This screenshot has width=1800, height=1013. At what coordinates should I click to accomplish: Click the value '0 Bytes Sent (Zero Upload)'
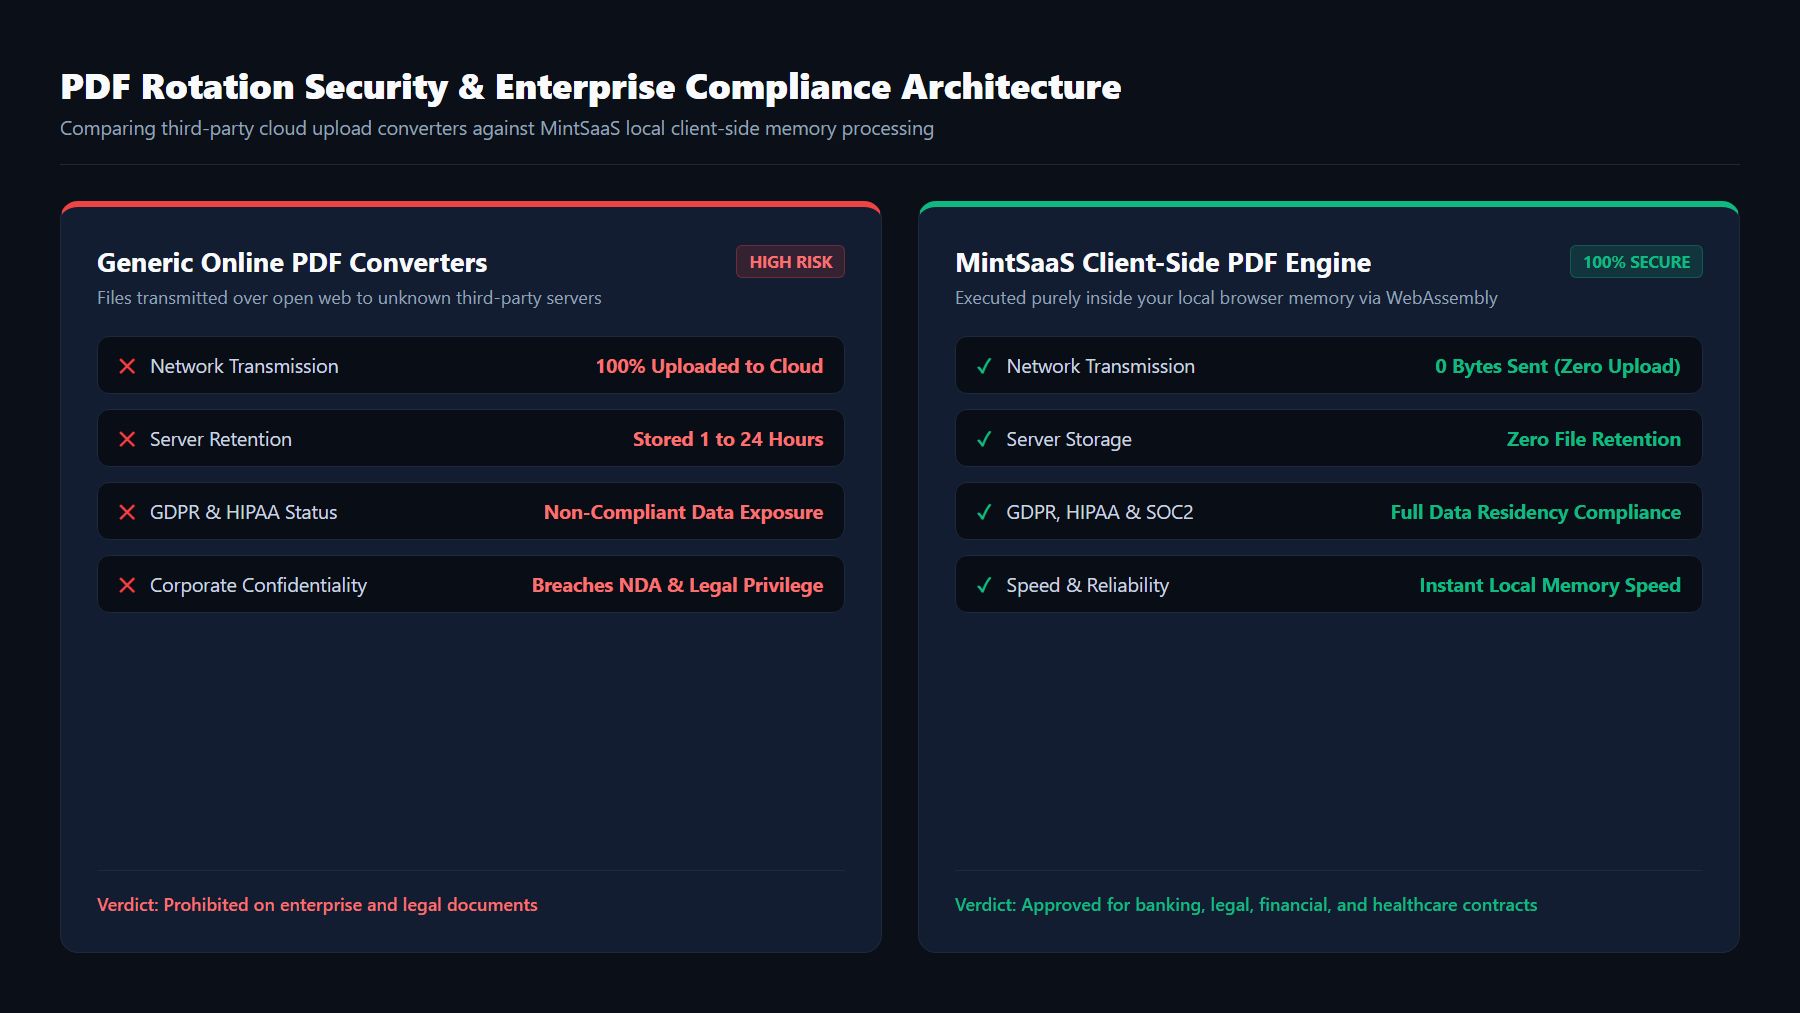tap(1558, 366)
